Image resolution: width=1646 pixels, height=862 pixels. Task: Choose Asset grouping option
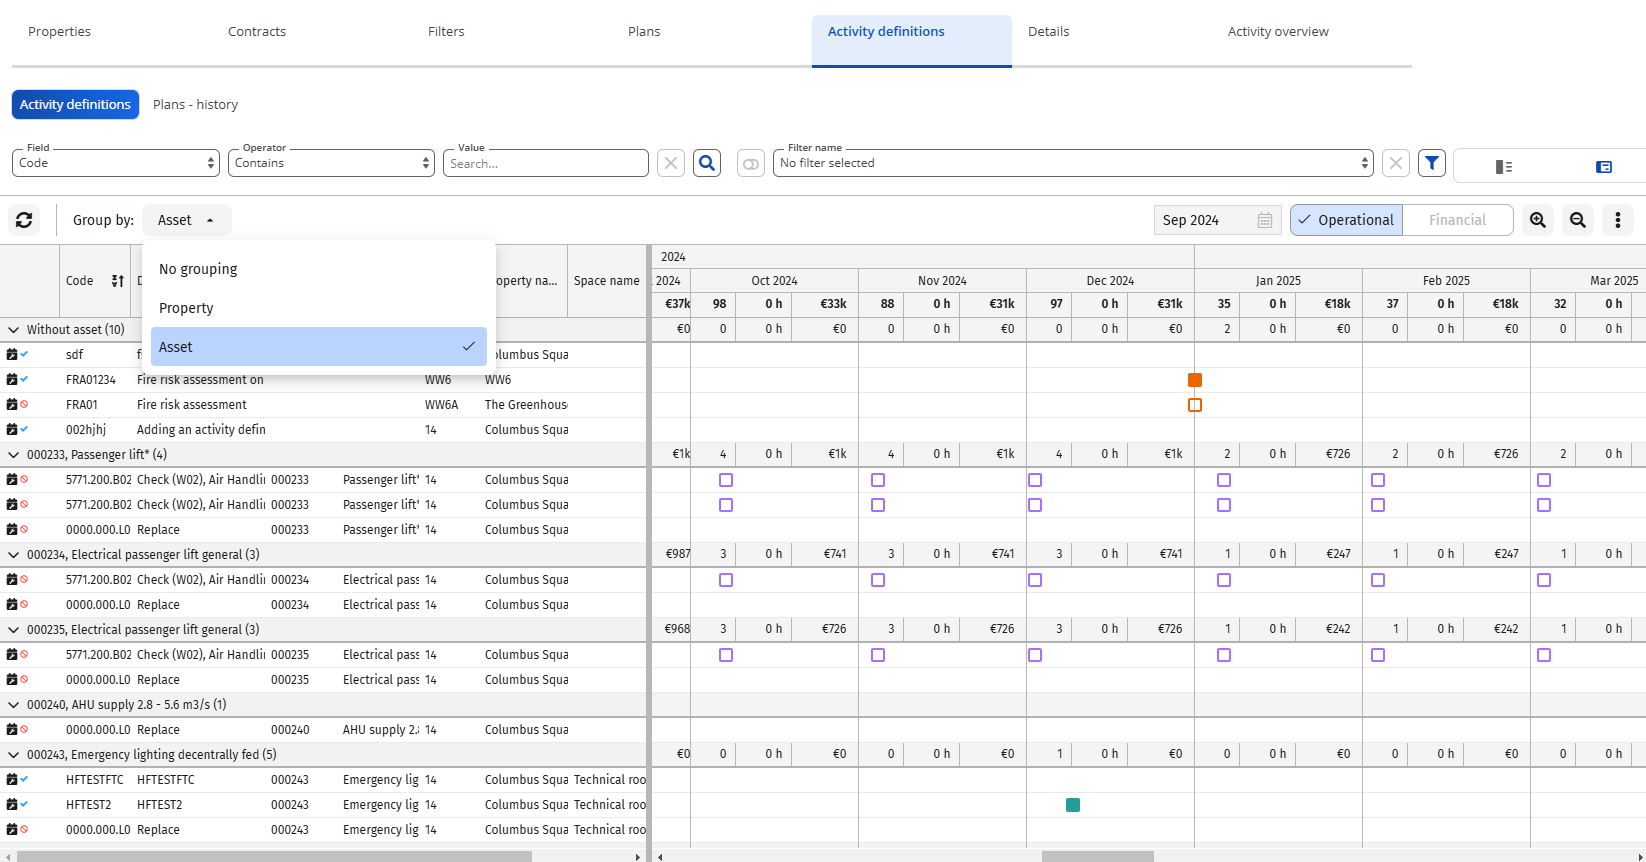pos(319,347)
